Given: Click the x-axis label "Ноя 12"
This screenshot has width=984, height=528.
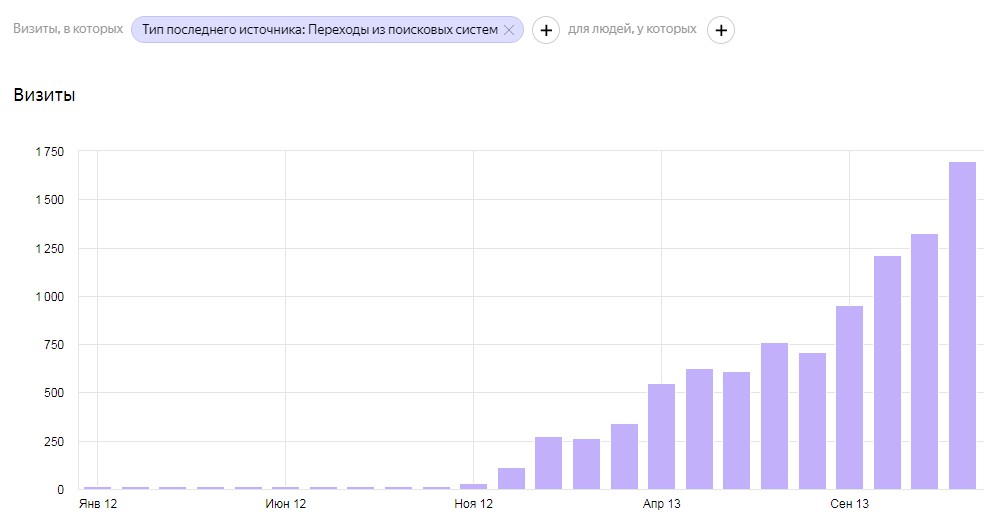Looking at the screenshot, I should coord(473,504).
